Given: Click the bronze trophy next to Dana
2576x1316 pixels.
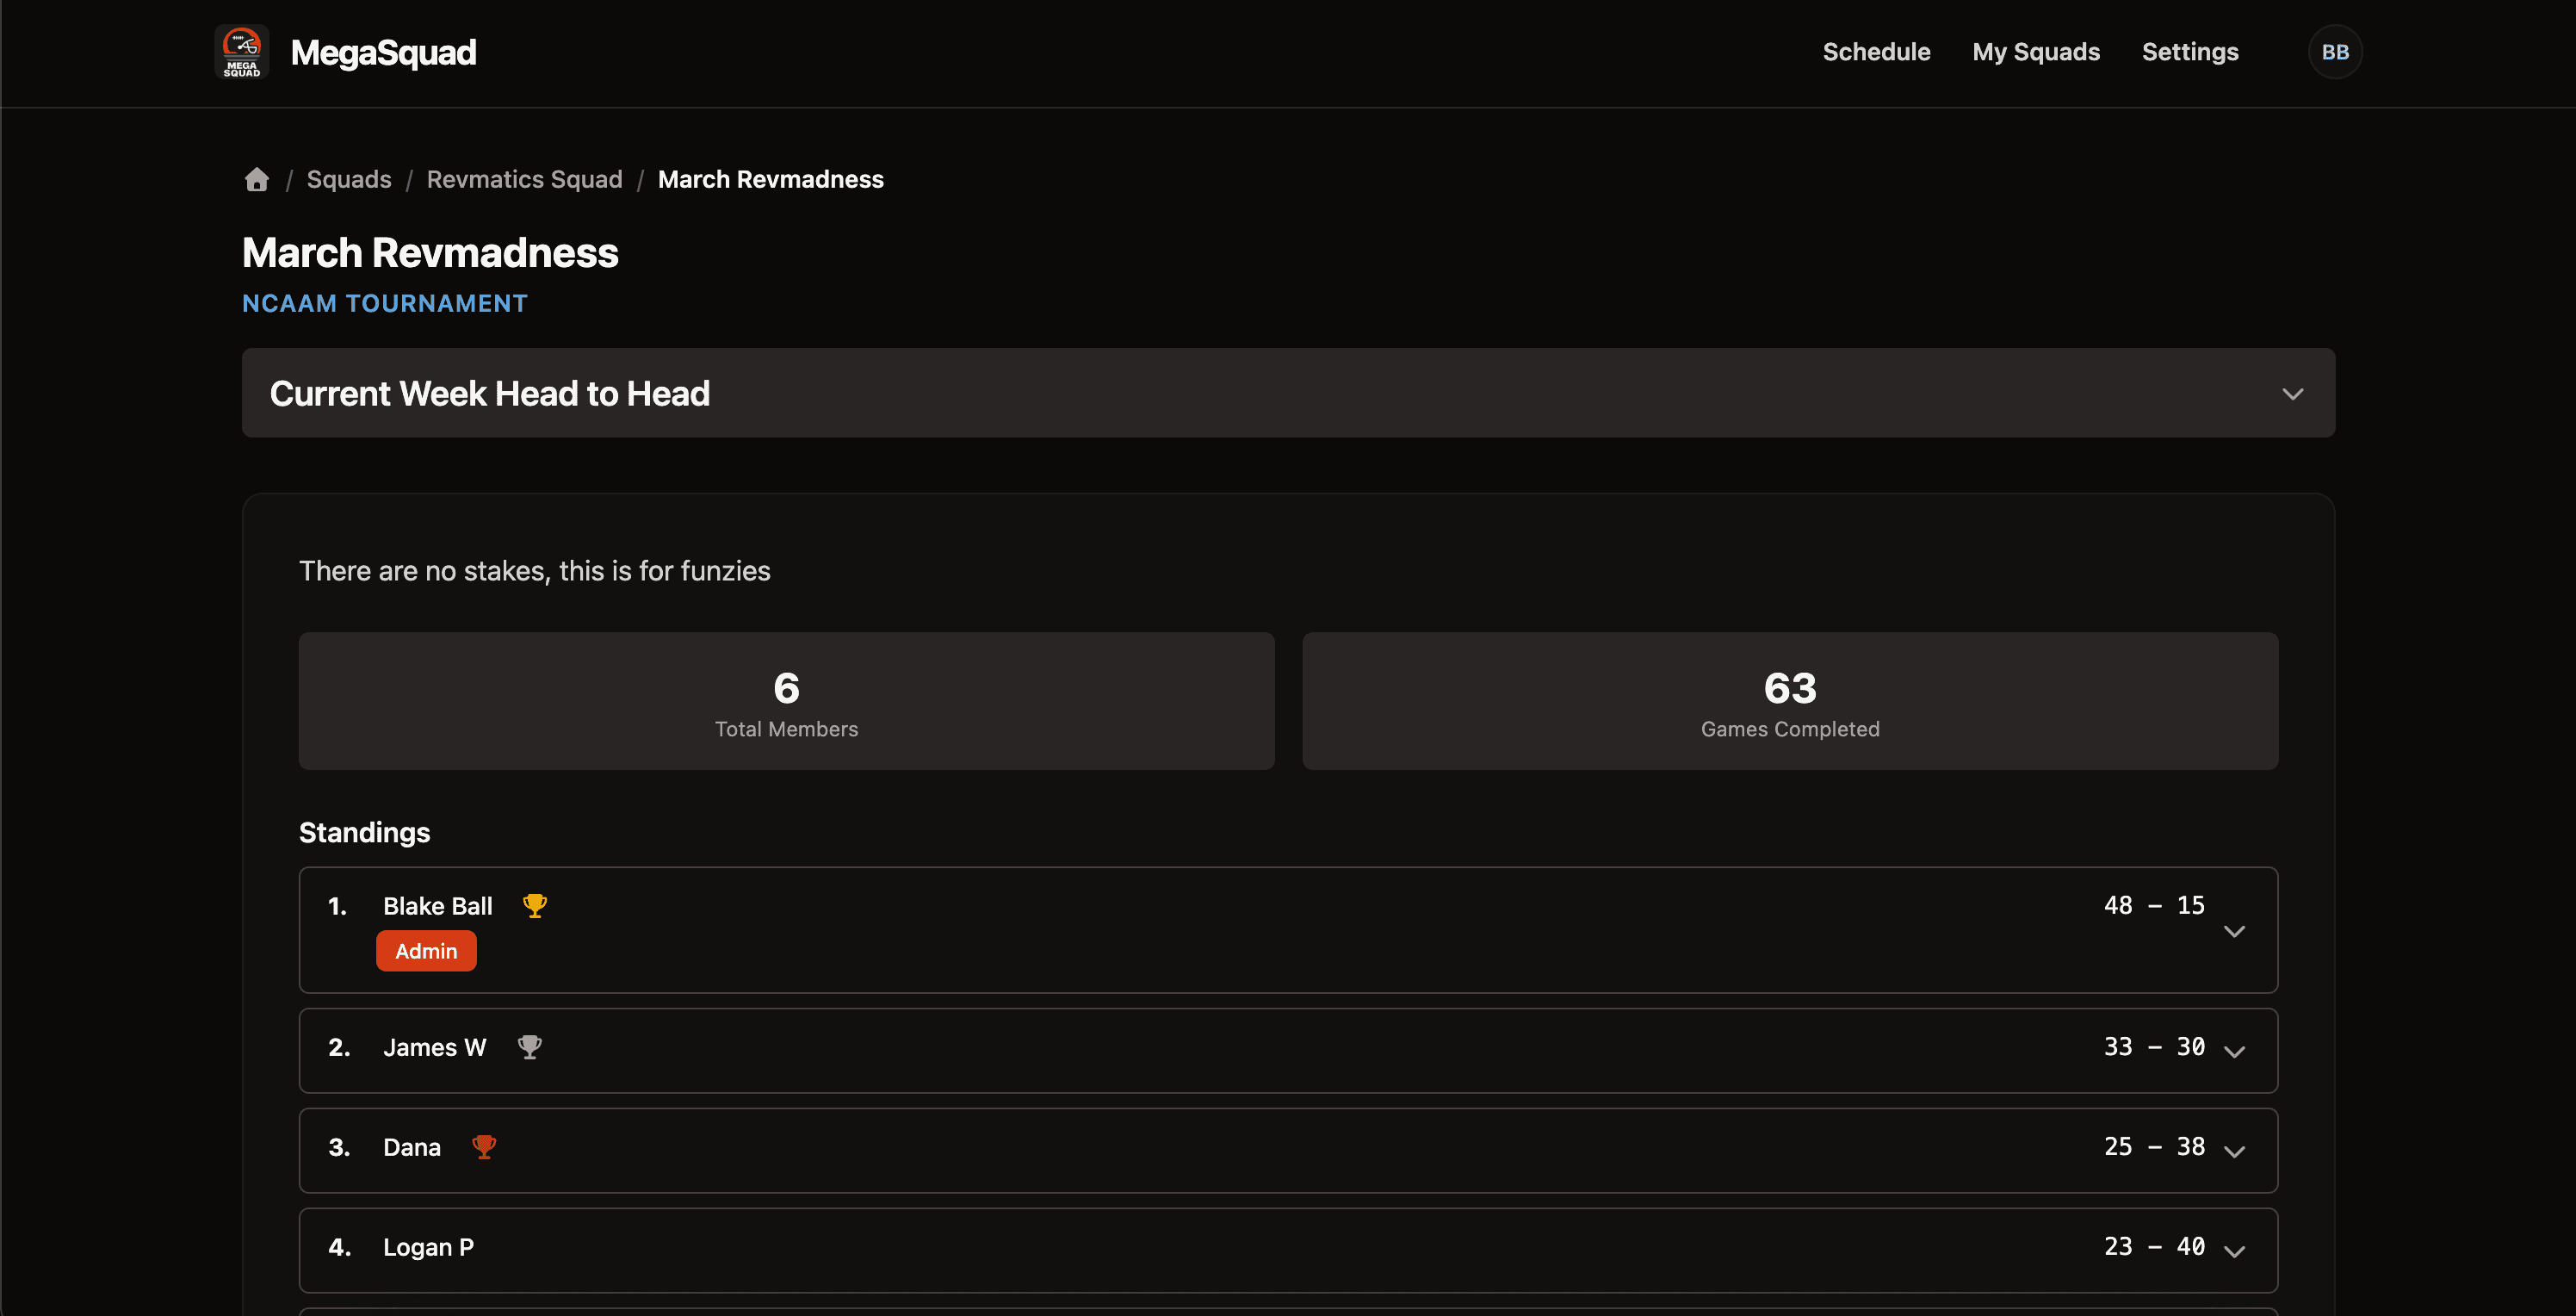Looking at the screenshot, I should pyautogui.click(x=484, y=1147).
